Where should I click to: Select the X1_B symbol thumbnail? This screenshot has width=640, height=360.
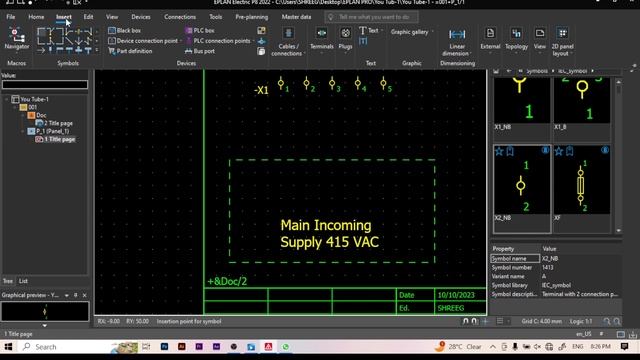[x=582, y=100]
